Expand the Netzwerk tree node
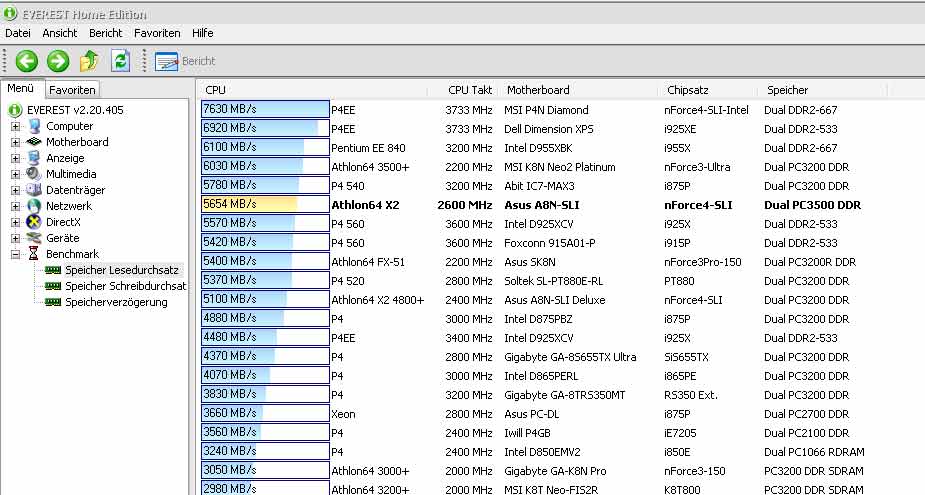The height and width of the screenshot is (495, 925). click(15, 206)
